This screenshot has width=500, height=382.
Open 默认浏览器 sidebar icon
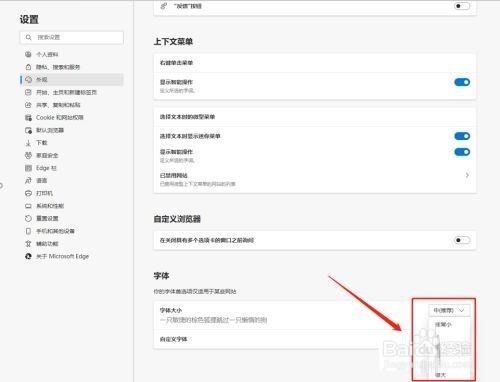[28, 130]
